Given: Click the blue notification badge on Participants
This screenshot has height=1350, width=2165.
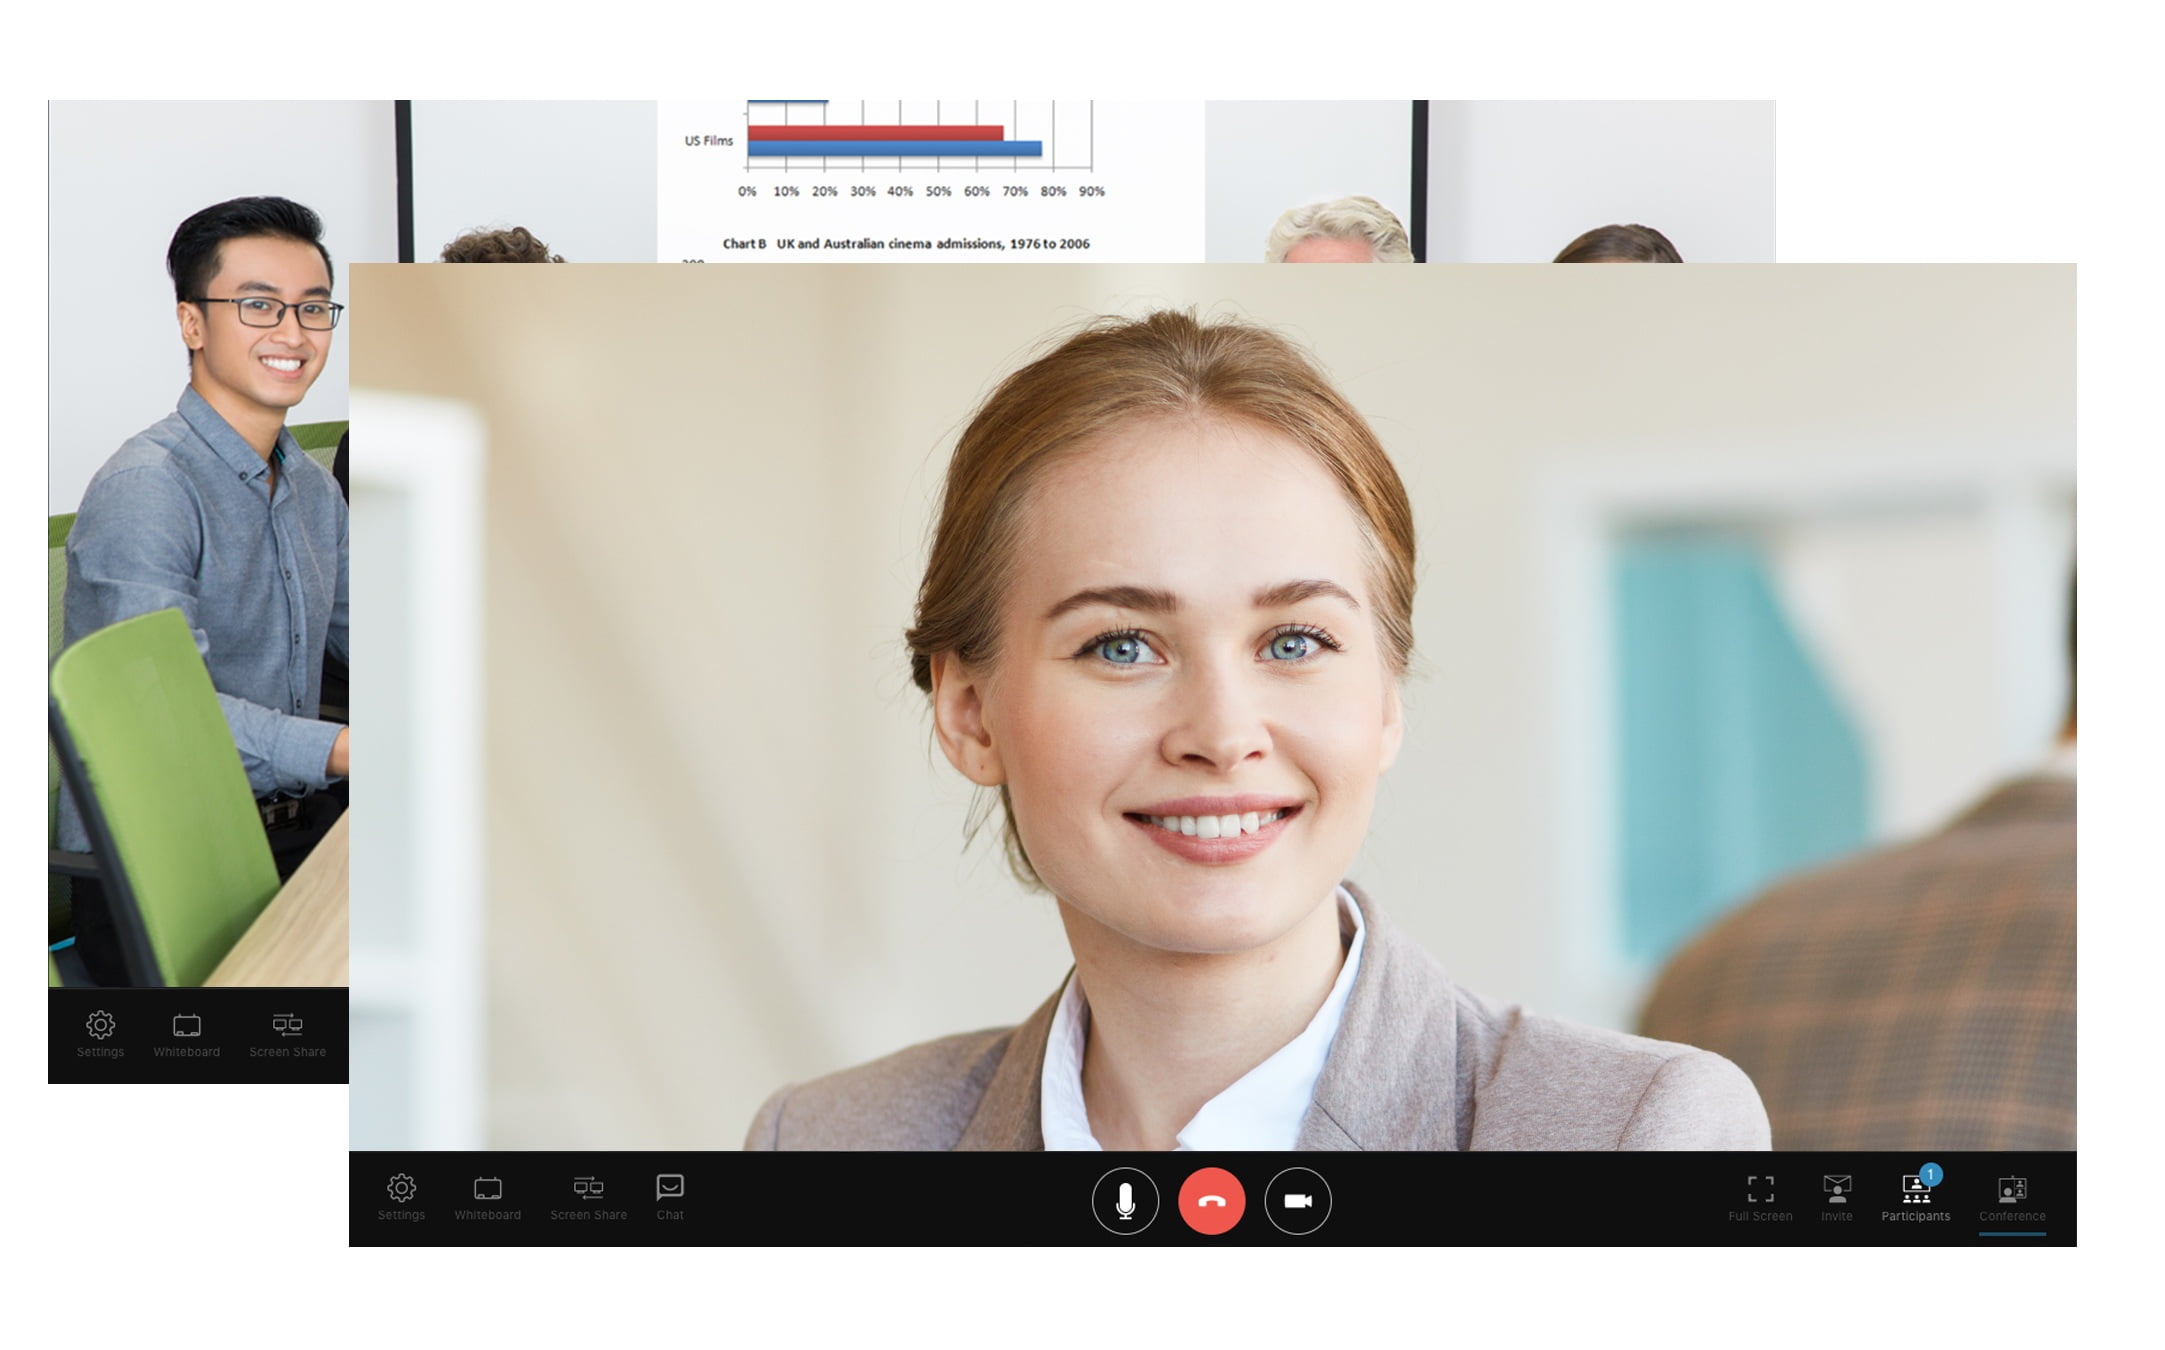Looking at the screenshot, I should coord(1930,1174).
